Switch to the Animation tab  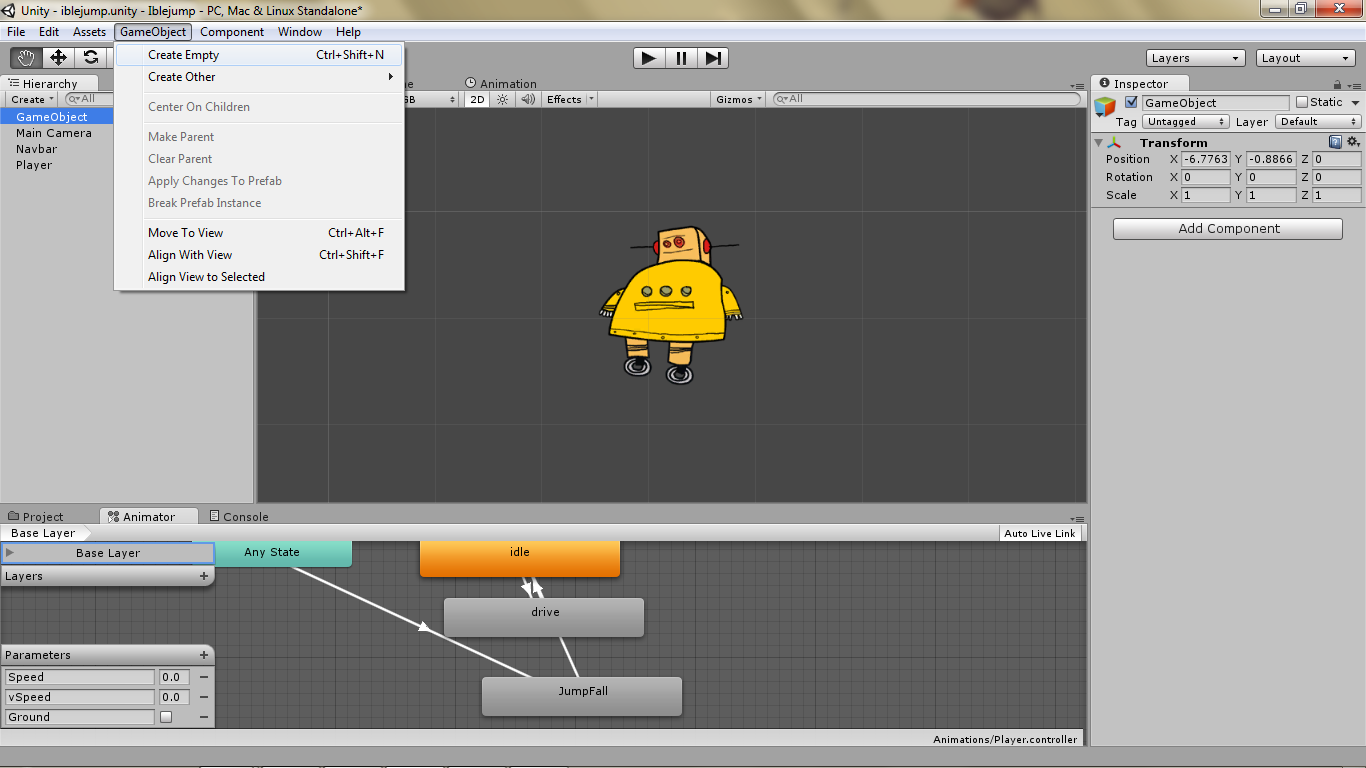point(501,84)
